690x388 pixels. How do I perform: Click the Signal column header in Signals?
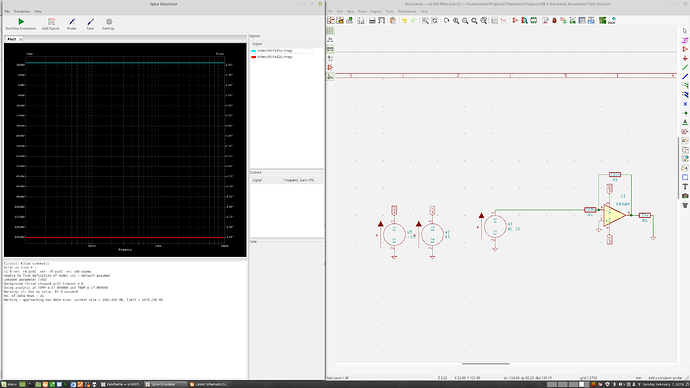(x=282, y=44)
